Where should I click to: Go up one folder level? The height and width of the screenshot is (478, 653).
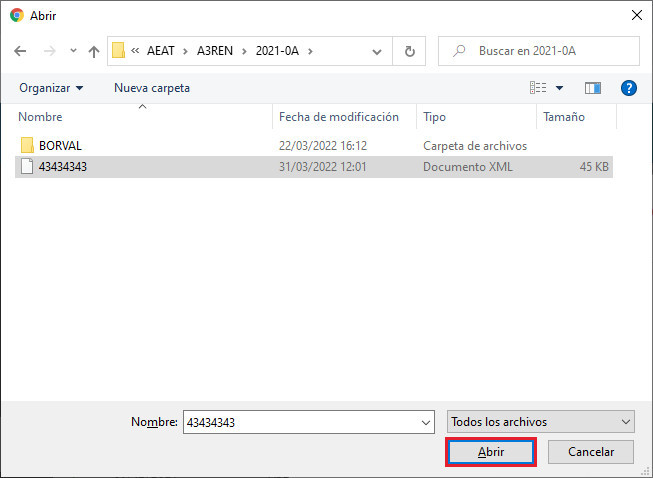tap(94, 51)
